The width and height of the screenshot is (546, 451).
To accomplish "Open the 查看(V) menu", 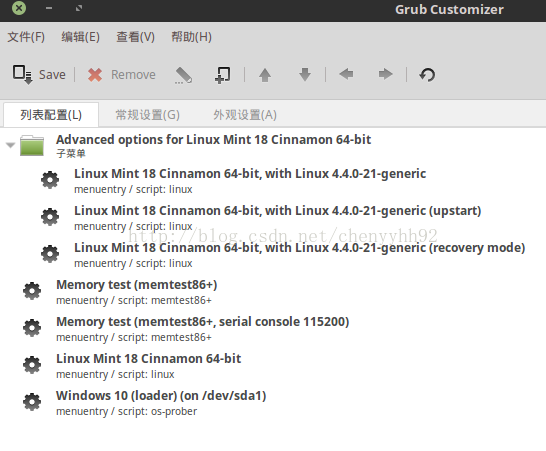I will 135,37.
